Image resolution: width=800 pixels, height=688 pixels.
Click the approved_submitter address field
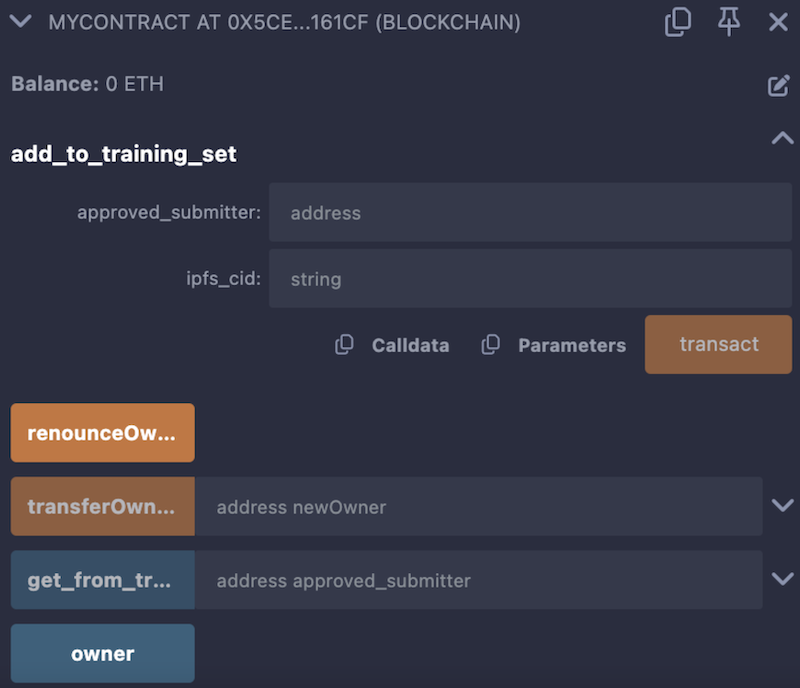[x=530, y=213]
